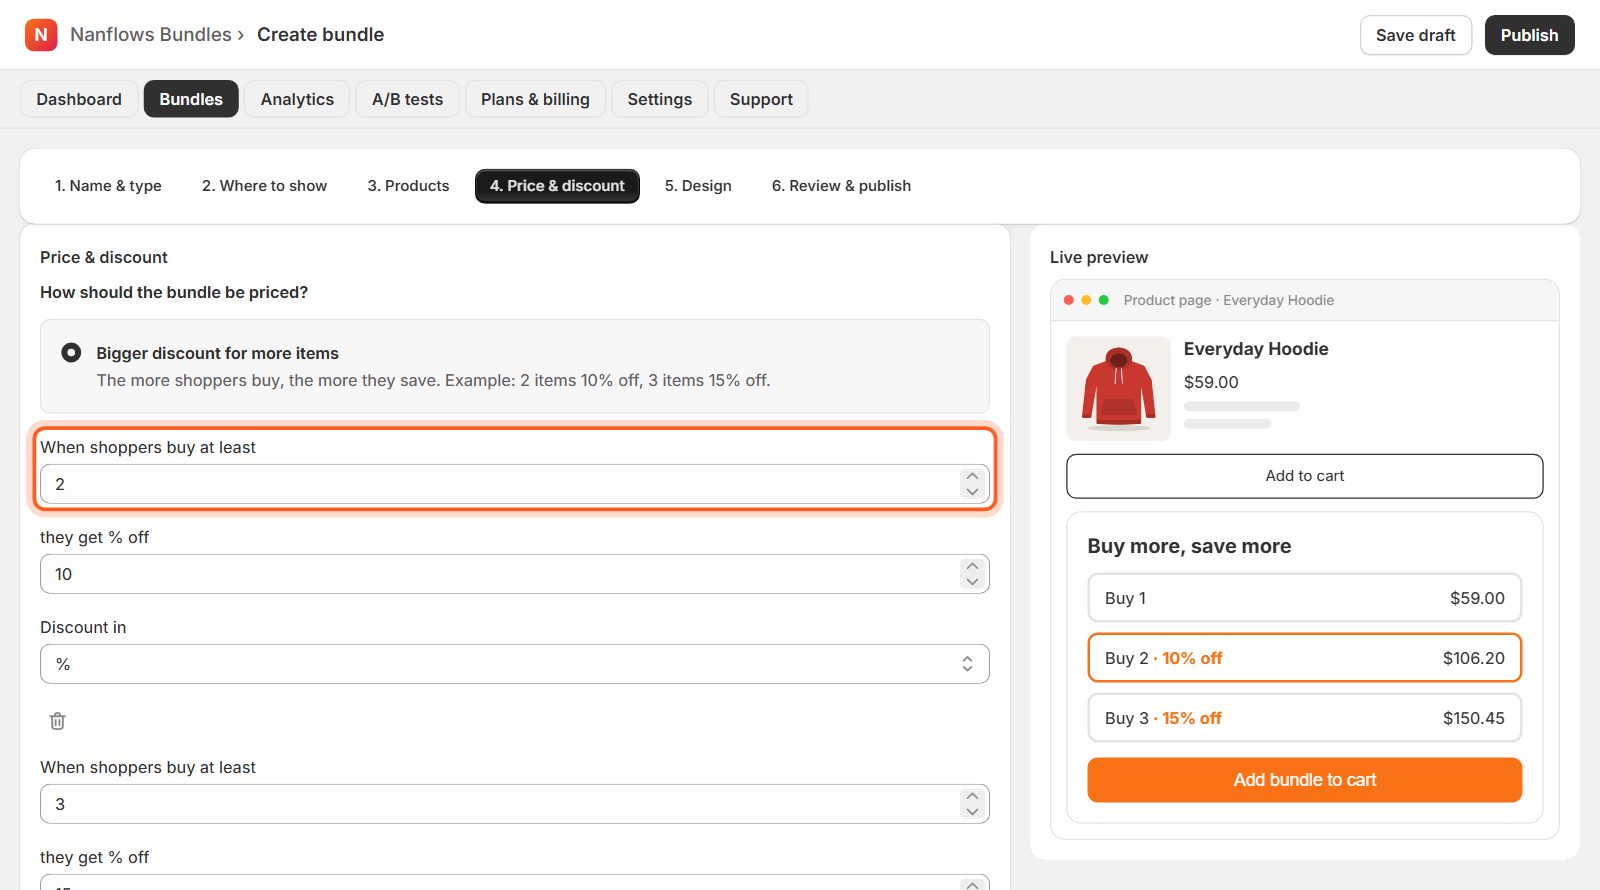
Task: Select the 'Buy 3 · 15% off' preview option
Action: 1305,718
